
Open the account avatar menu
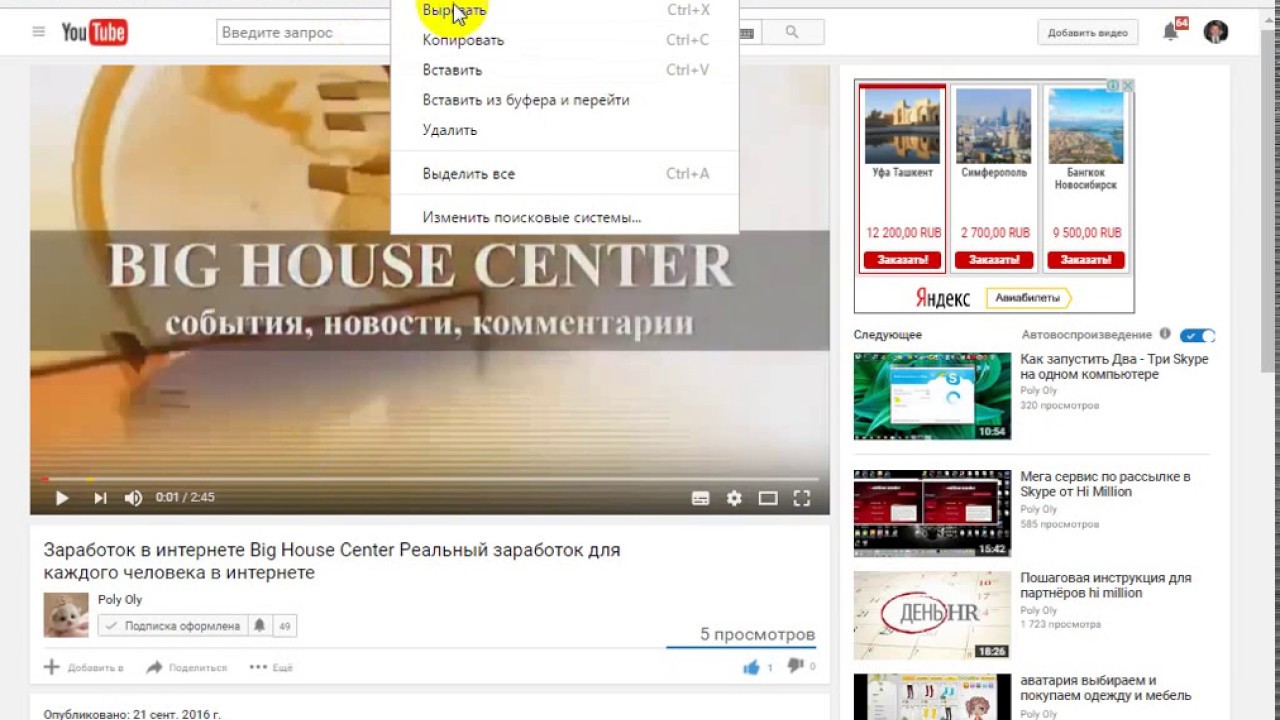click(x=1215, y=32)
